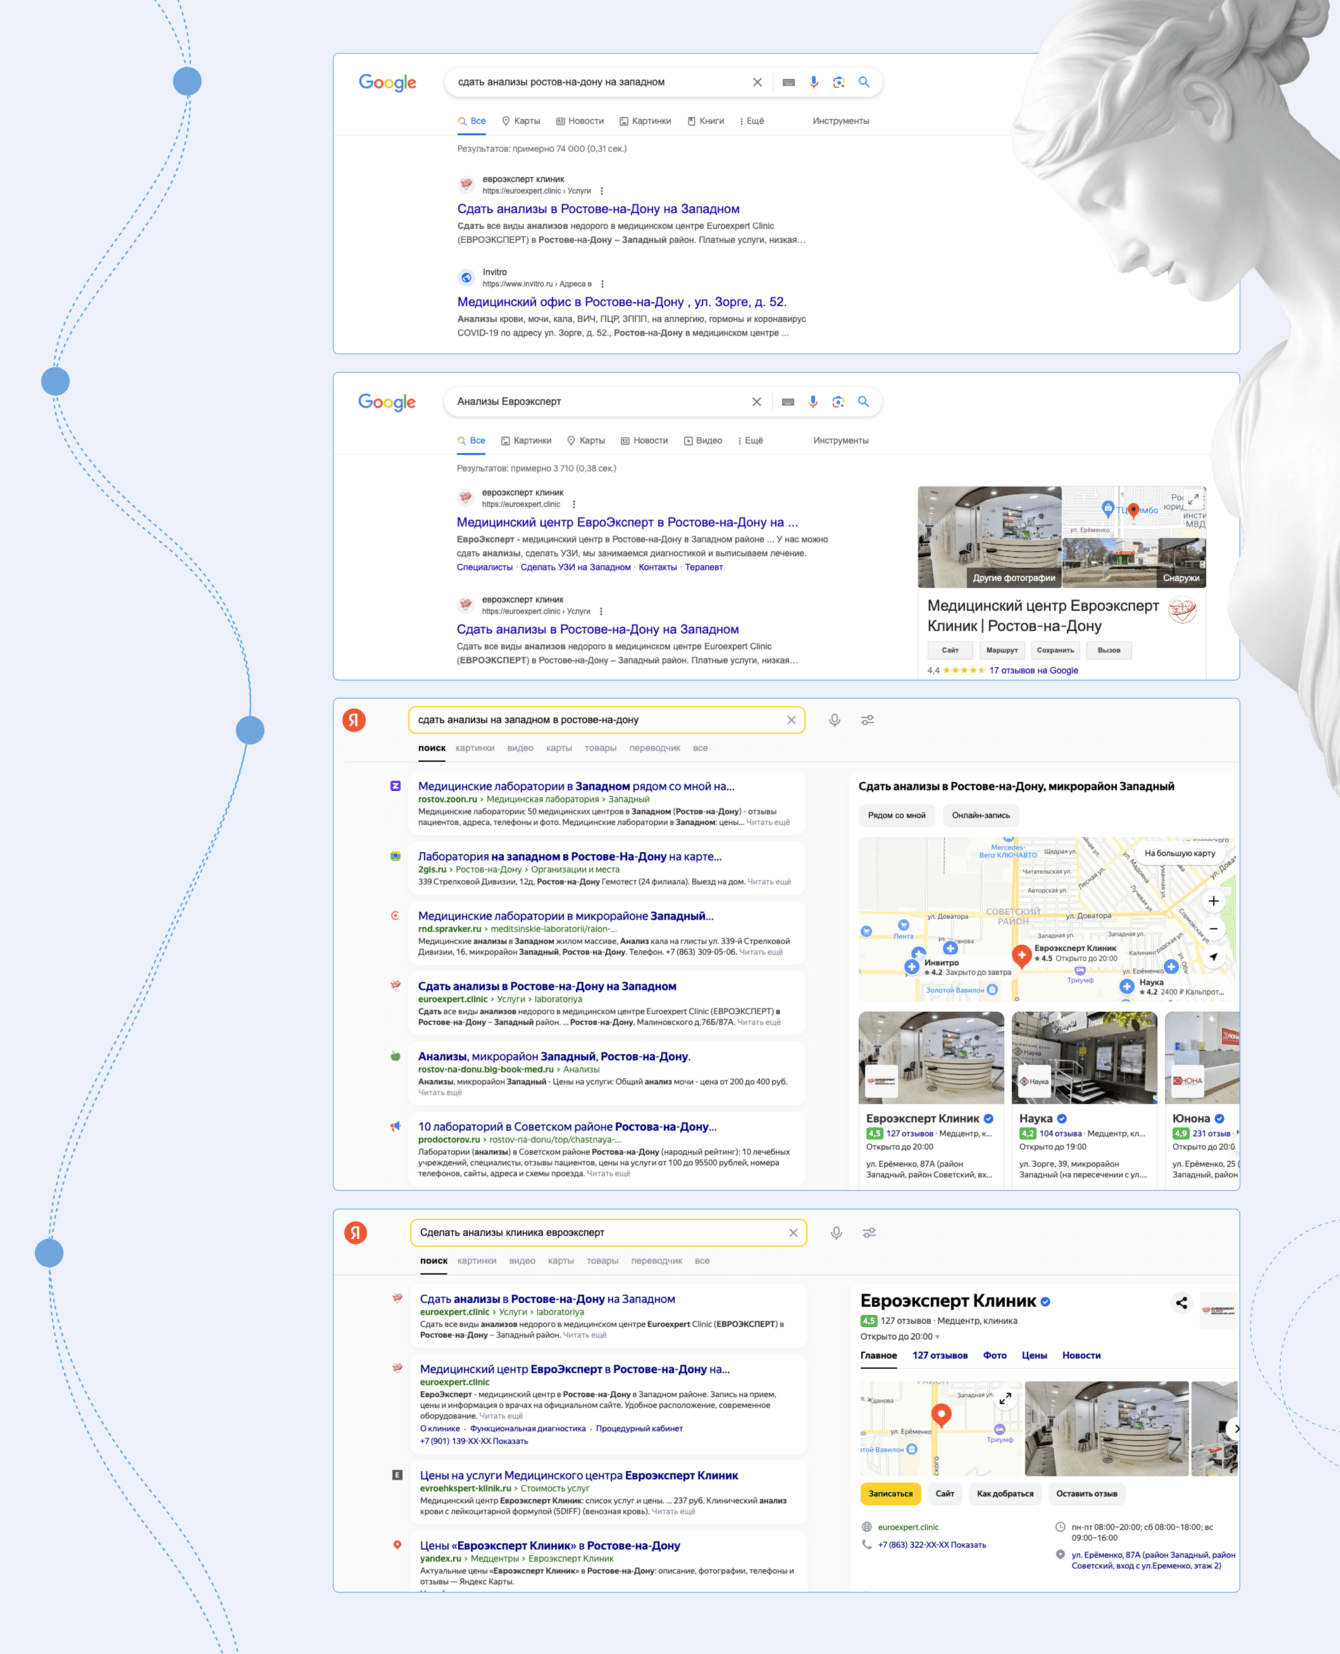The height and width of the screenshot is (1654, 1340).
Task: Open the "Книги" tab in Google search
Action: (706, 121)
